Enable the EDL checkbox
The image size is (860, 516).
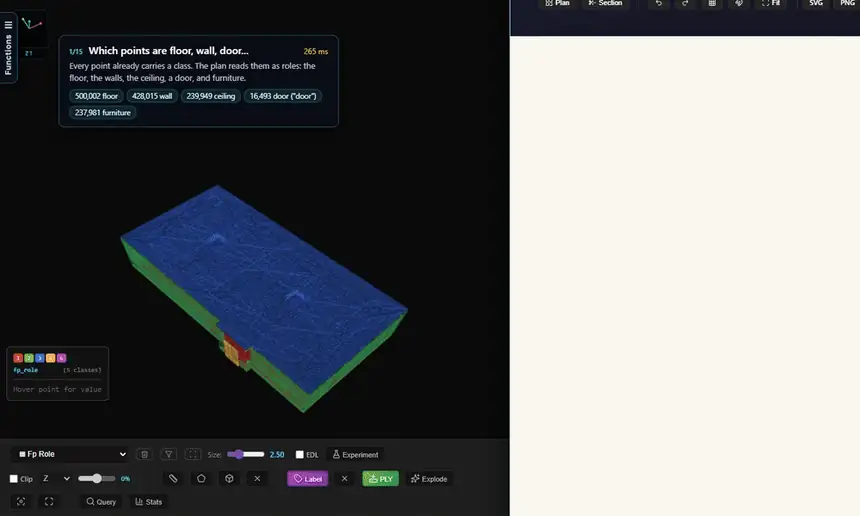(299, 455)
